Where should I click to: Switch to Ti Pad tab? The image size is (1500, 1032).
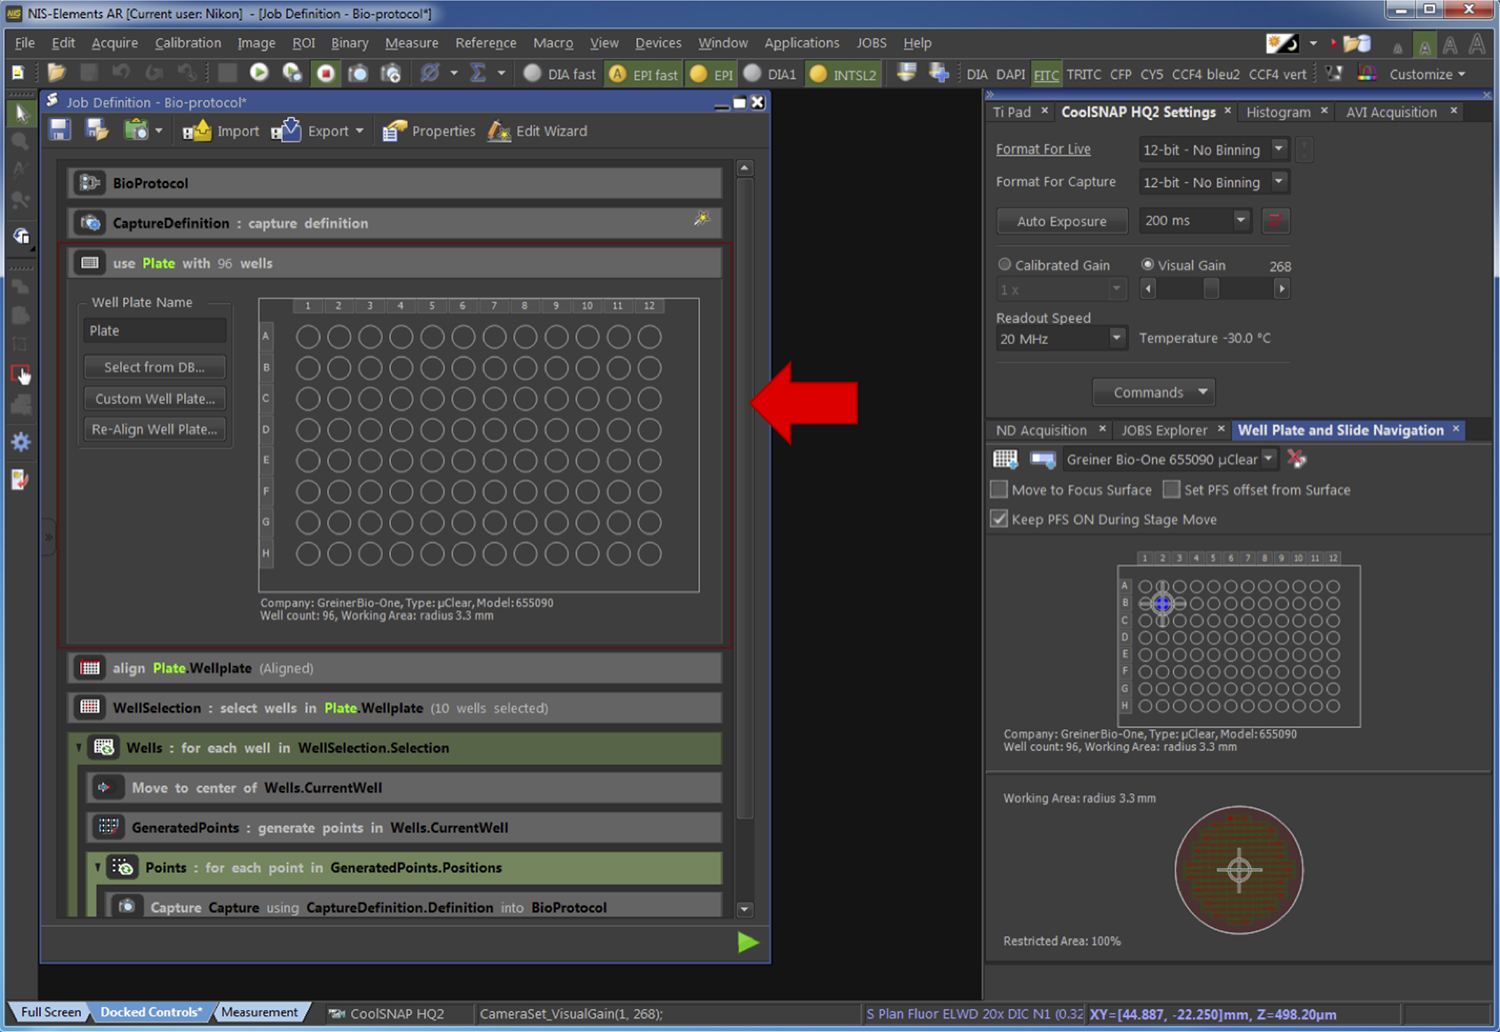[x=1012, y=112]
